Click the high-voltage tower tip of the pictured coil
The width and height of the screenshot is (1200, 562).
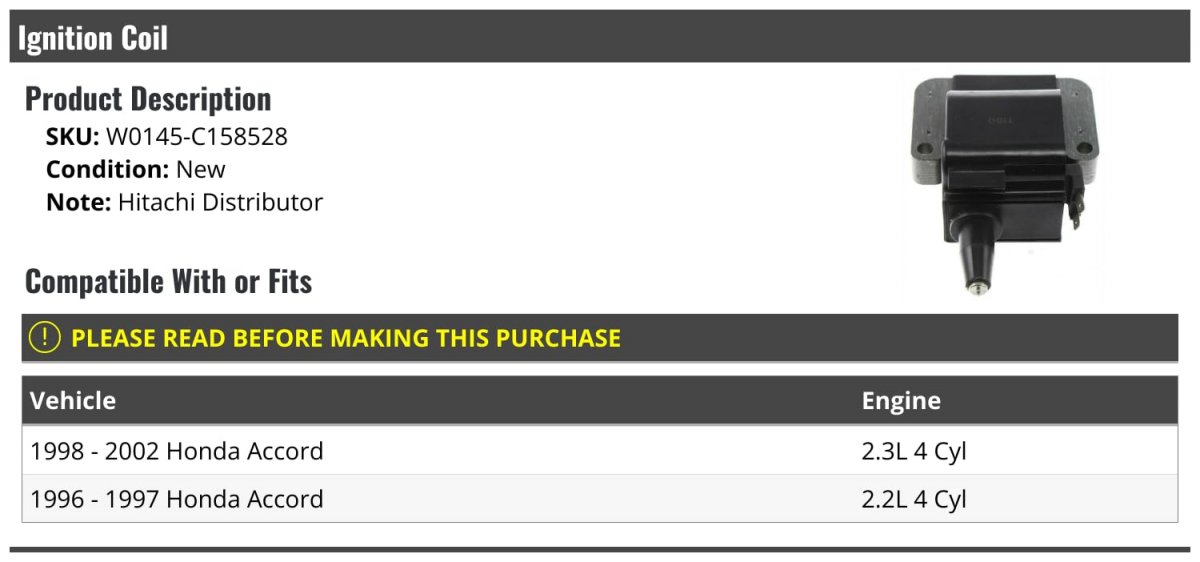pyautogui.click(x=974, y=286)
